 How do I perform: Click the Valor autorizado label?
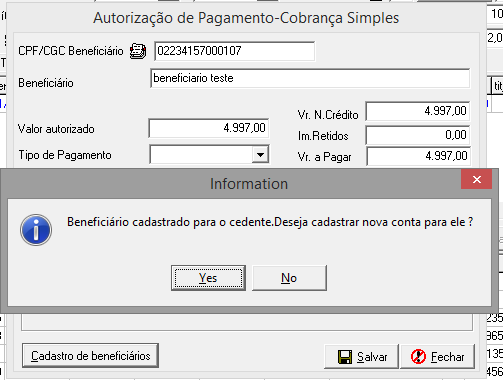pyautogui.click(x=56, y=129)
